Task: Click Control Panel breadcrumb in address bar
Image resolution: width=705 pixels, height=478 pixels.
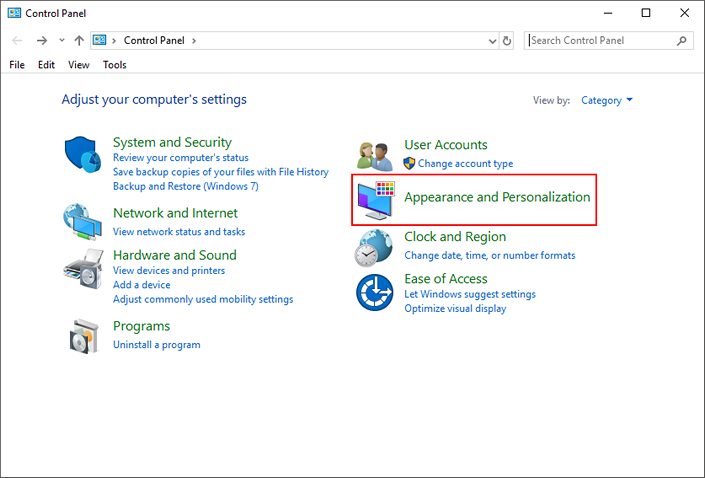Action: coord(154,40)
